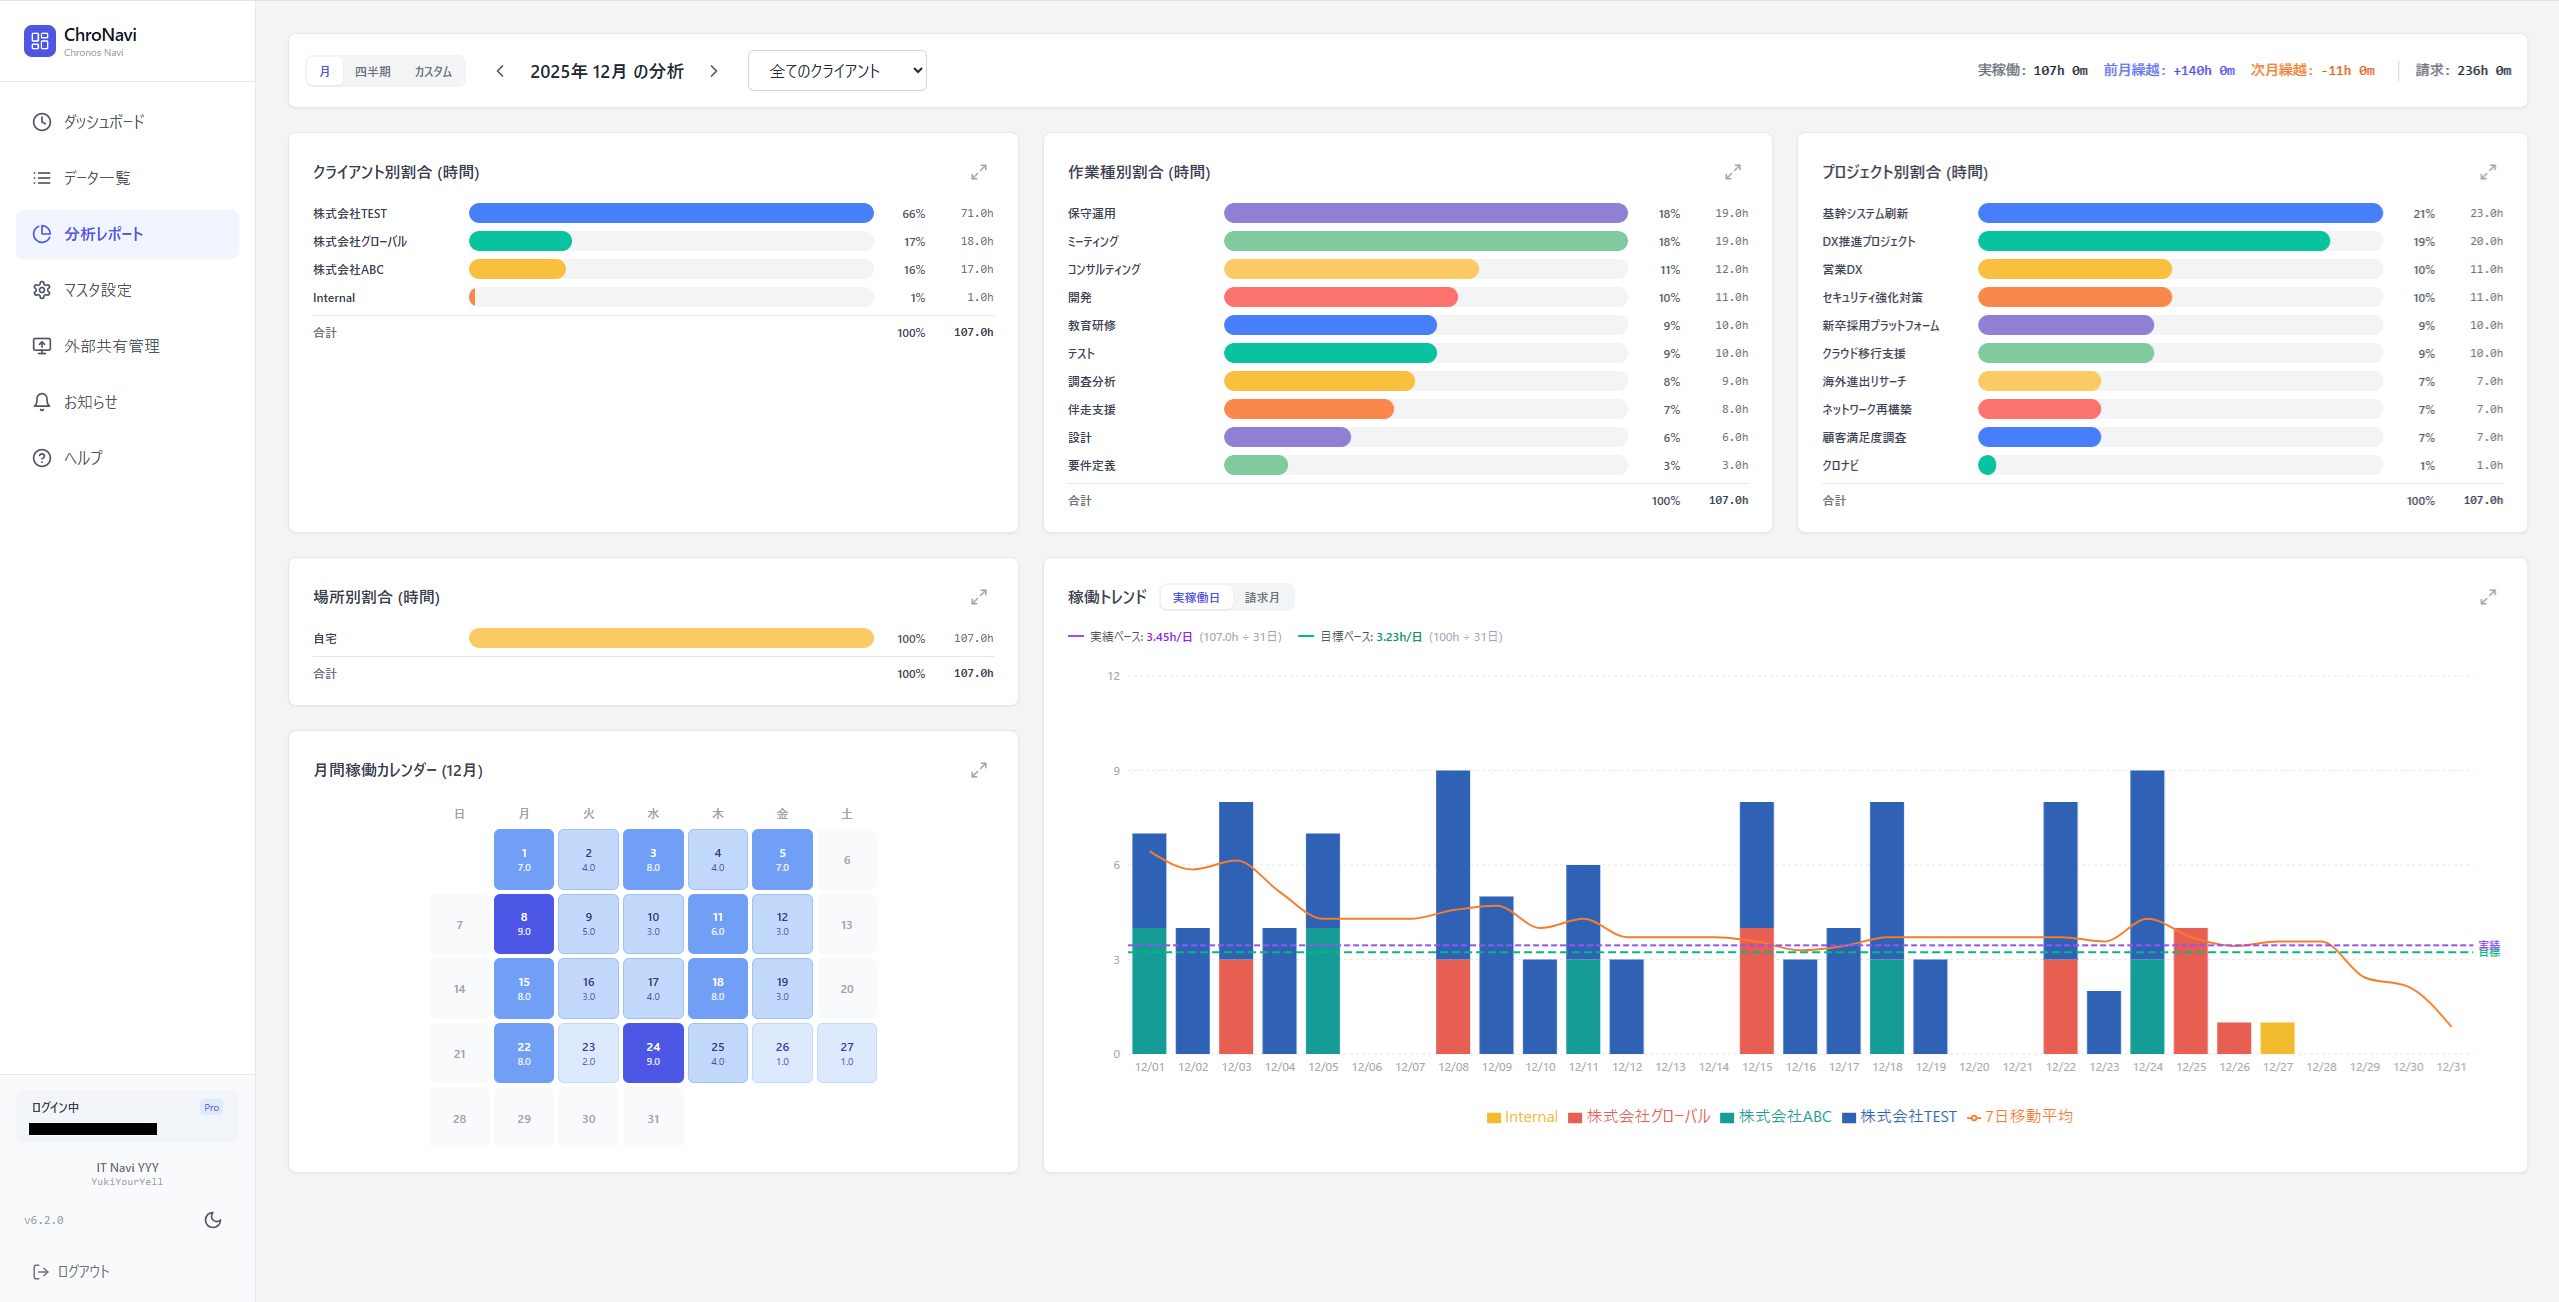Image resolution: width=2559 pixels, height=1302 pixels.
Task: Expand the 作業種別割合 chart panel
Action: [x=1732, y=172]
